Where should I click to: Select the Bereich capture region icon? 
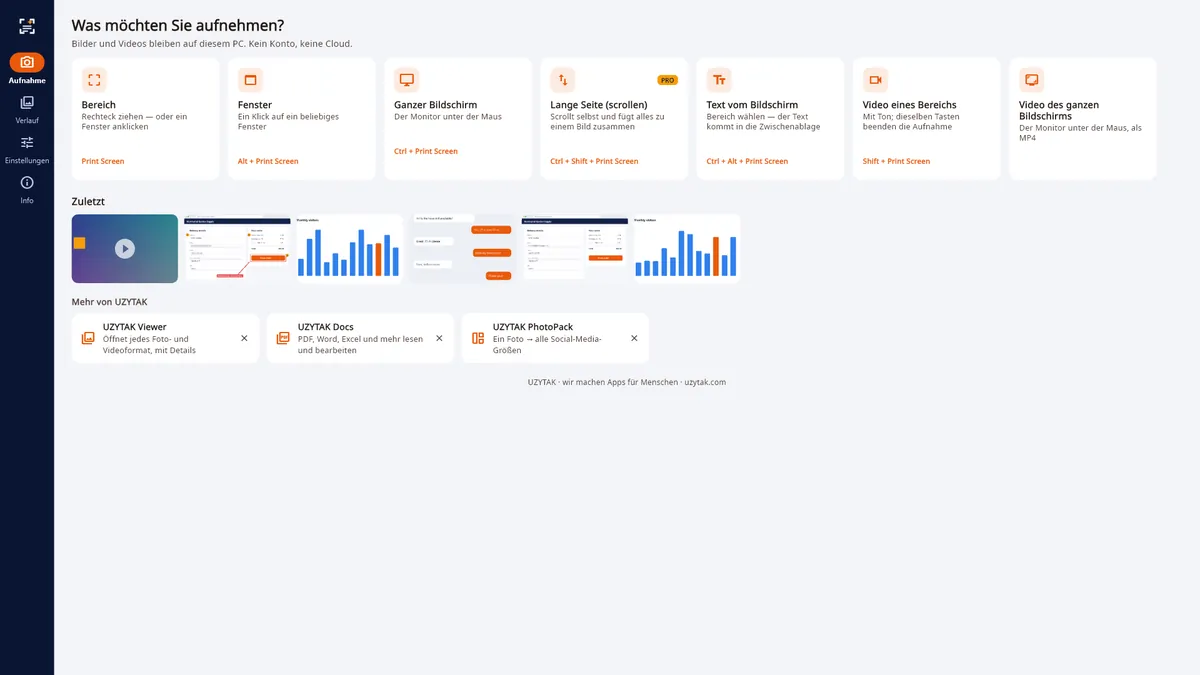94,80
